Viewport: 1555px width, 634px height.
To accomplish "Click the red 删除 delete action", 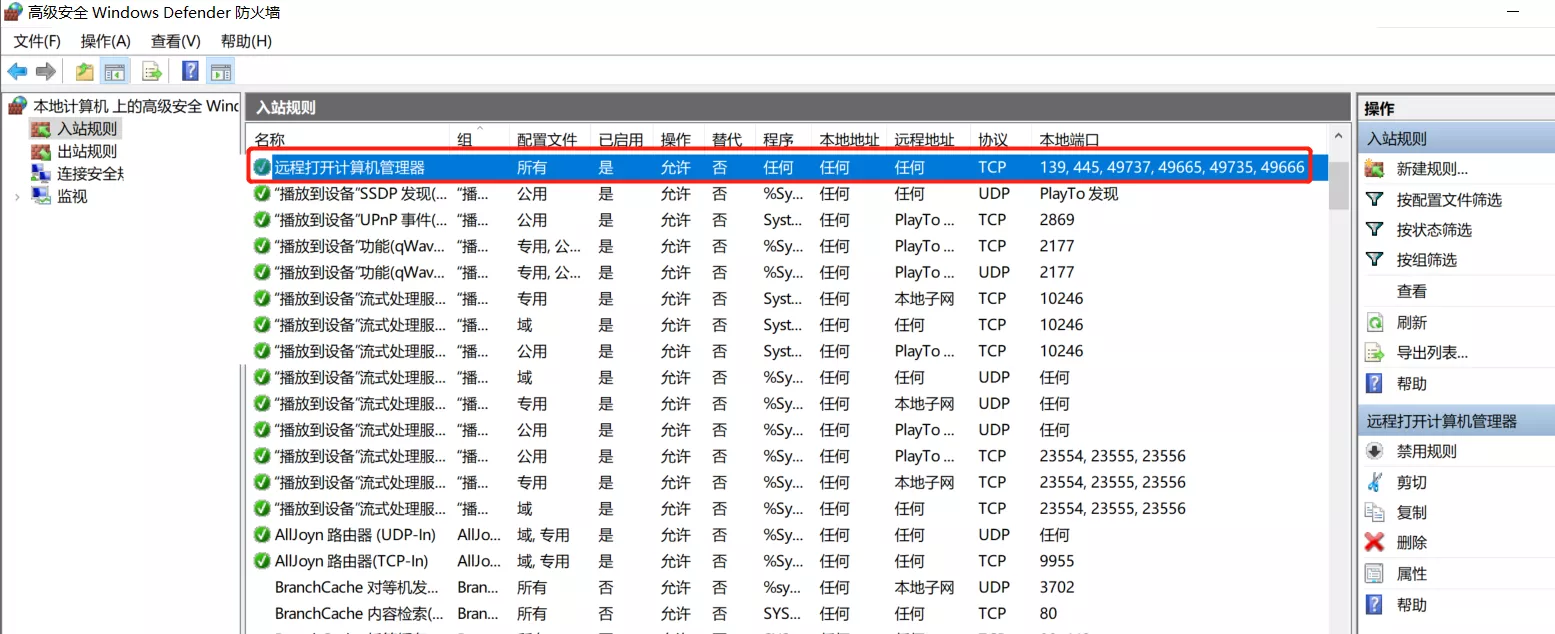I will tap(1411, 543).
